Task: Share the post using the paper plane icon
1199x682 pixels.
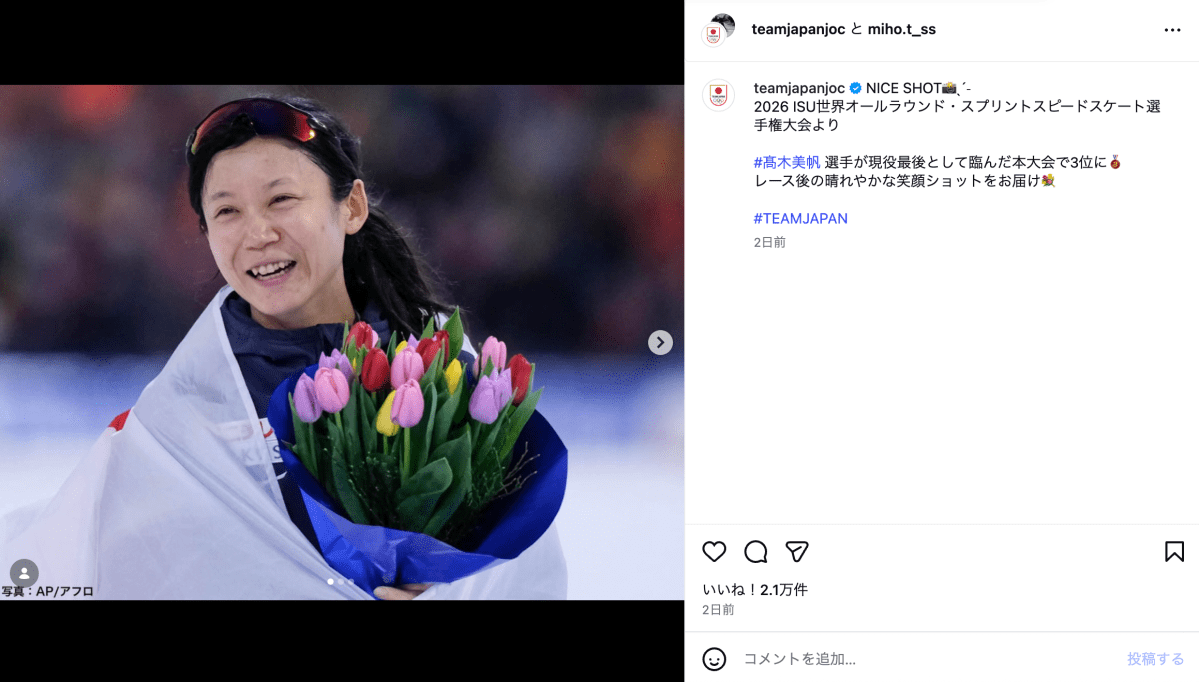Action: tap(797, 551)
